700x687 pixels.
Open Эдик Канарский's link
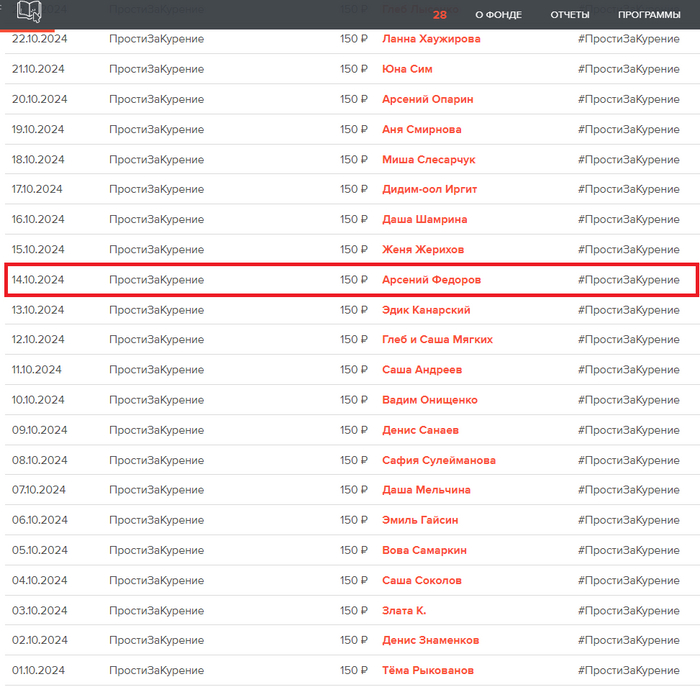(426, 310)
